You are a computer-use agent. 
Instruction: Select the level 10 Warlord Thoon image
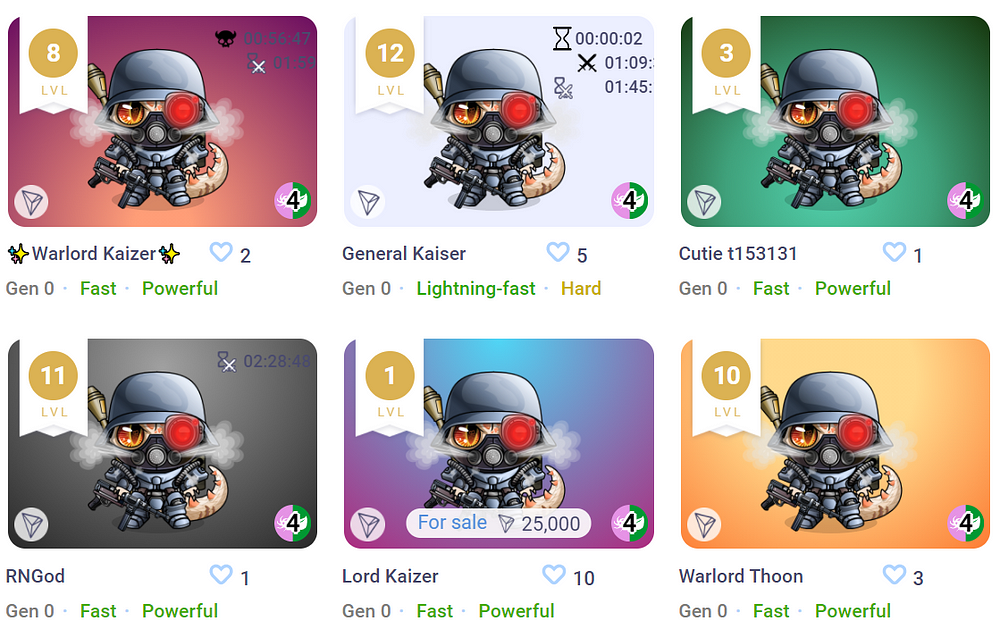coord(835,443)
